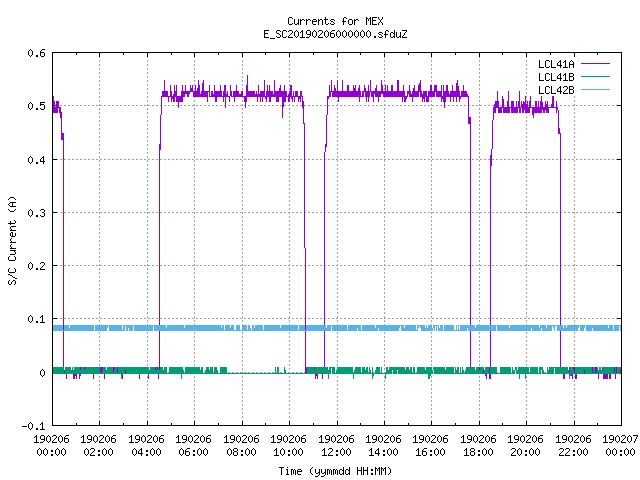Click the LCL41B legend label
Image resolution: width=640 pixels, height=480 pixels.
coord(556,77)
